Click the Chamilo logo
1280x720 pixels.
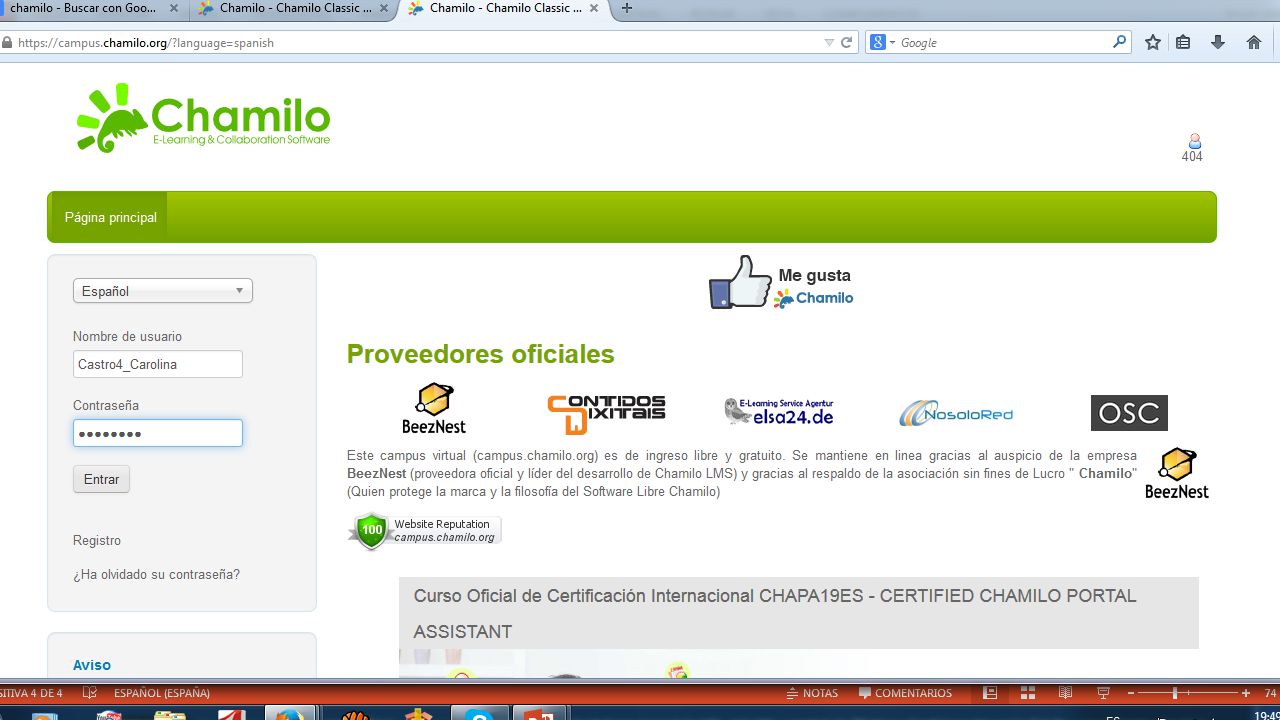(203, 118)
